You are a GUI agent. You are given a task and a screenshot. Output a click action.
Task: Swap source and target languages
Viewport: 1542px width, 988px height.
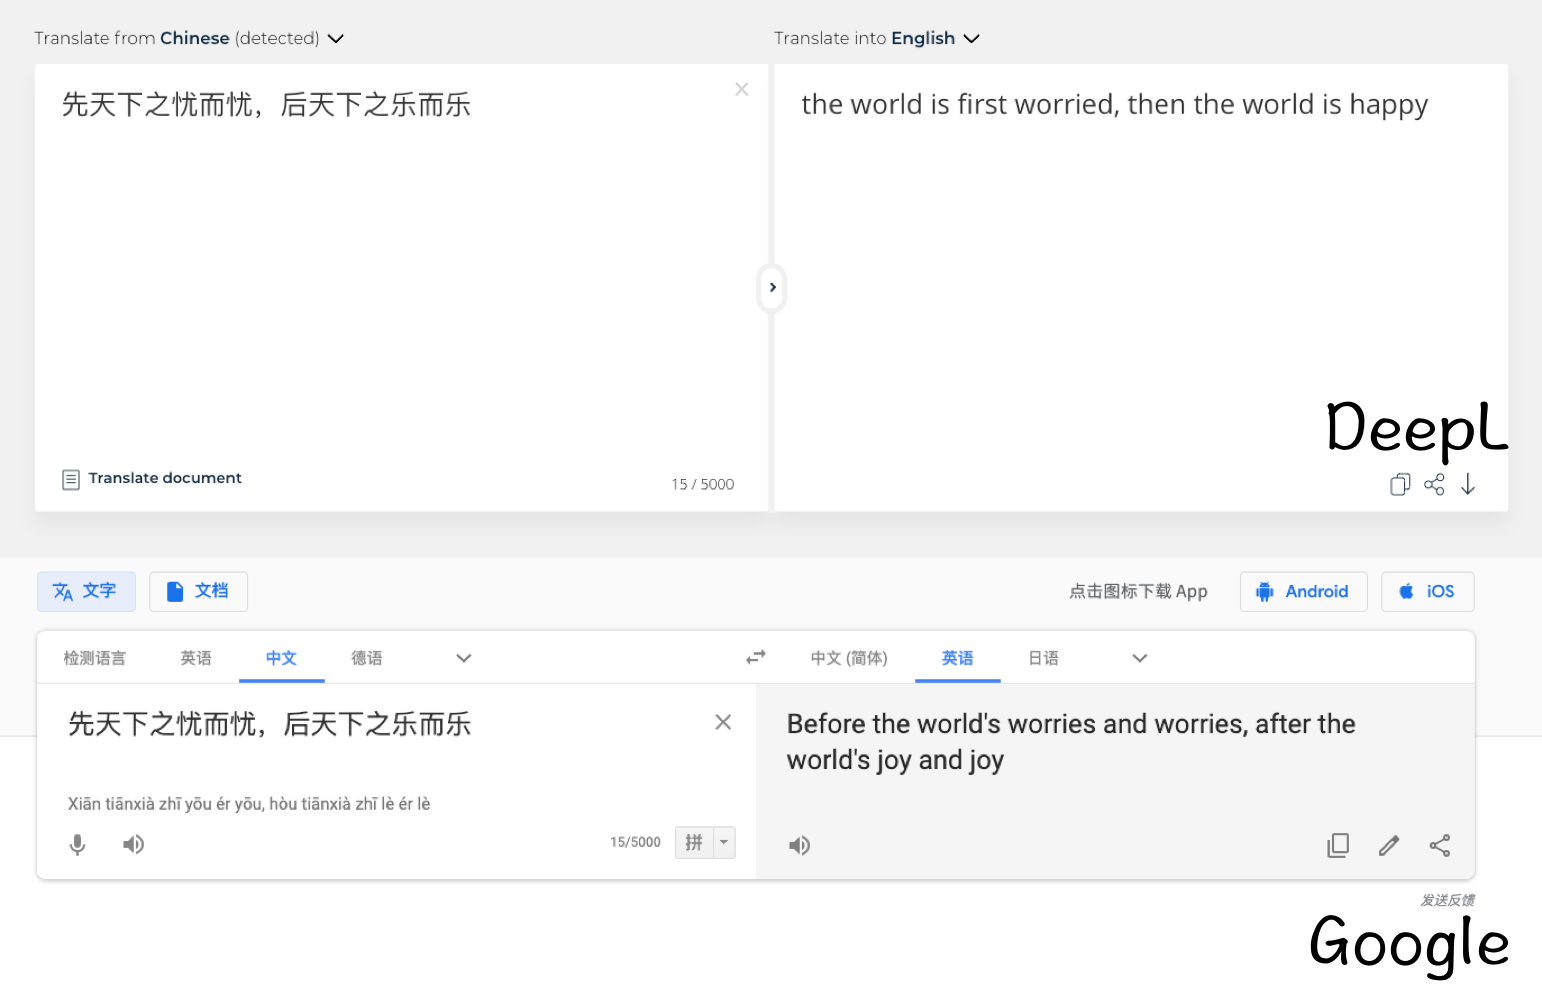pyautogui.click(x=755, y=657)
